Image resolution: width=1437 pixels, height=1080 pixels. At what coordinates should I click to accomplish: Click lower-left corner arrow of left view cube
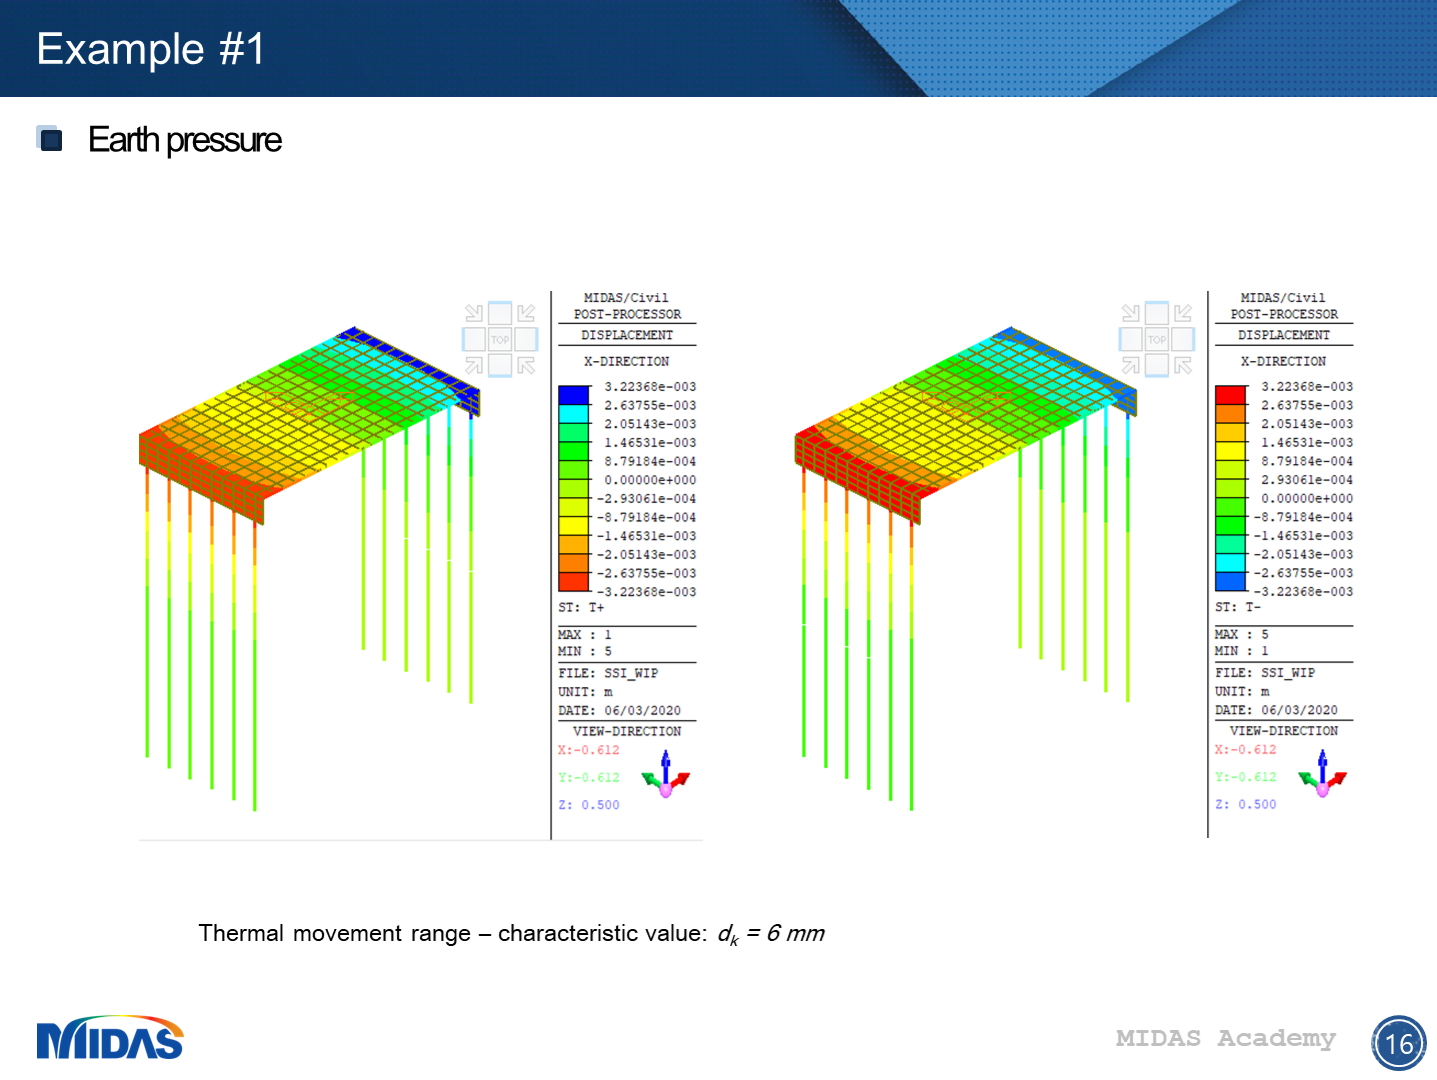click(x=474, y=366)
